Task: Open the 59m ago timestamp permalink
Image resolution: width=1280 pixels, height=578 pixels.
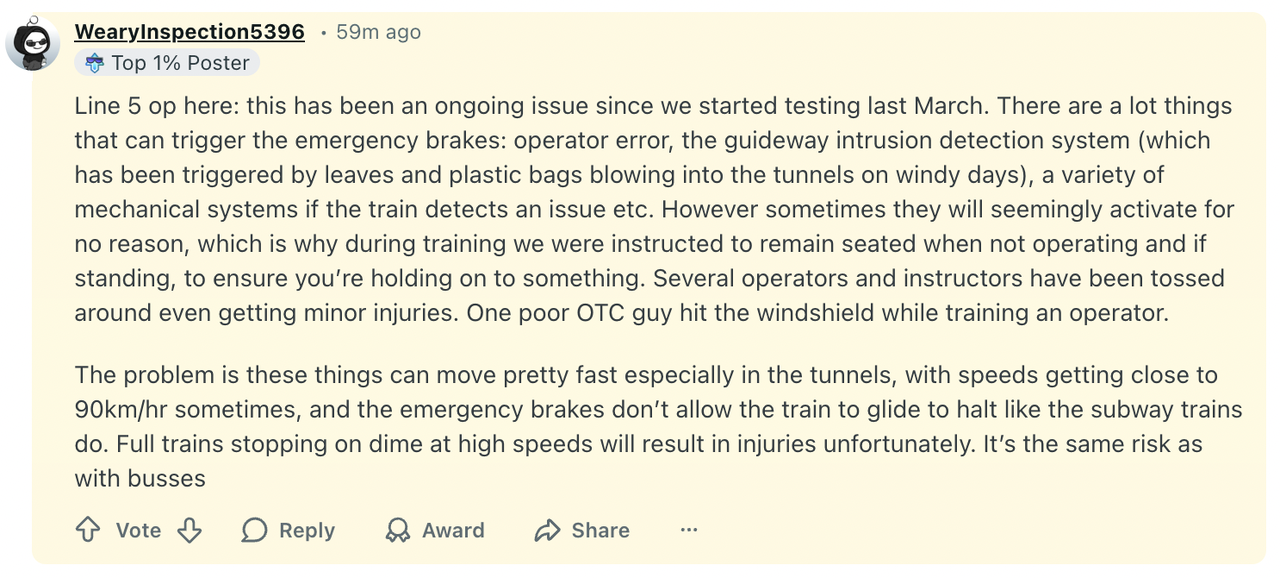Action: (378, 32)
